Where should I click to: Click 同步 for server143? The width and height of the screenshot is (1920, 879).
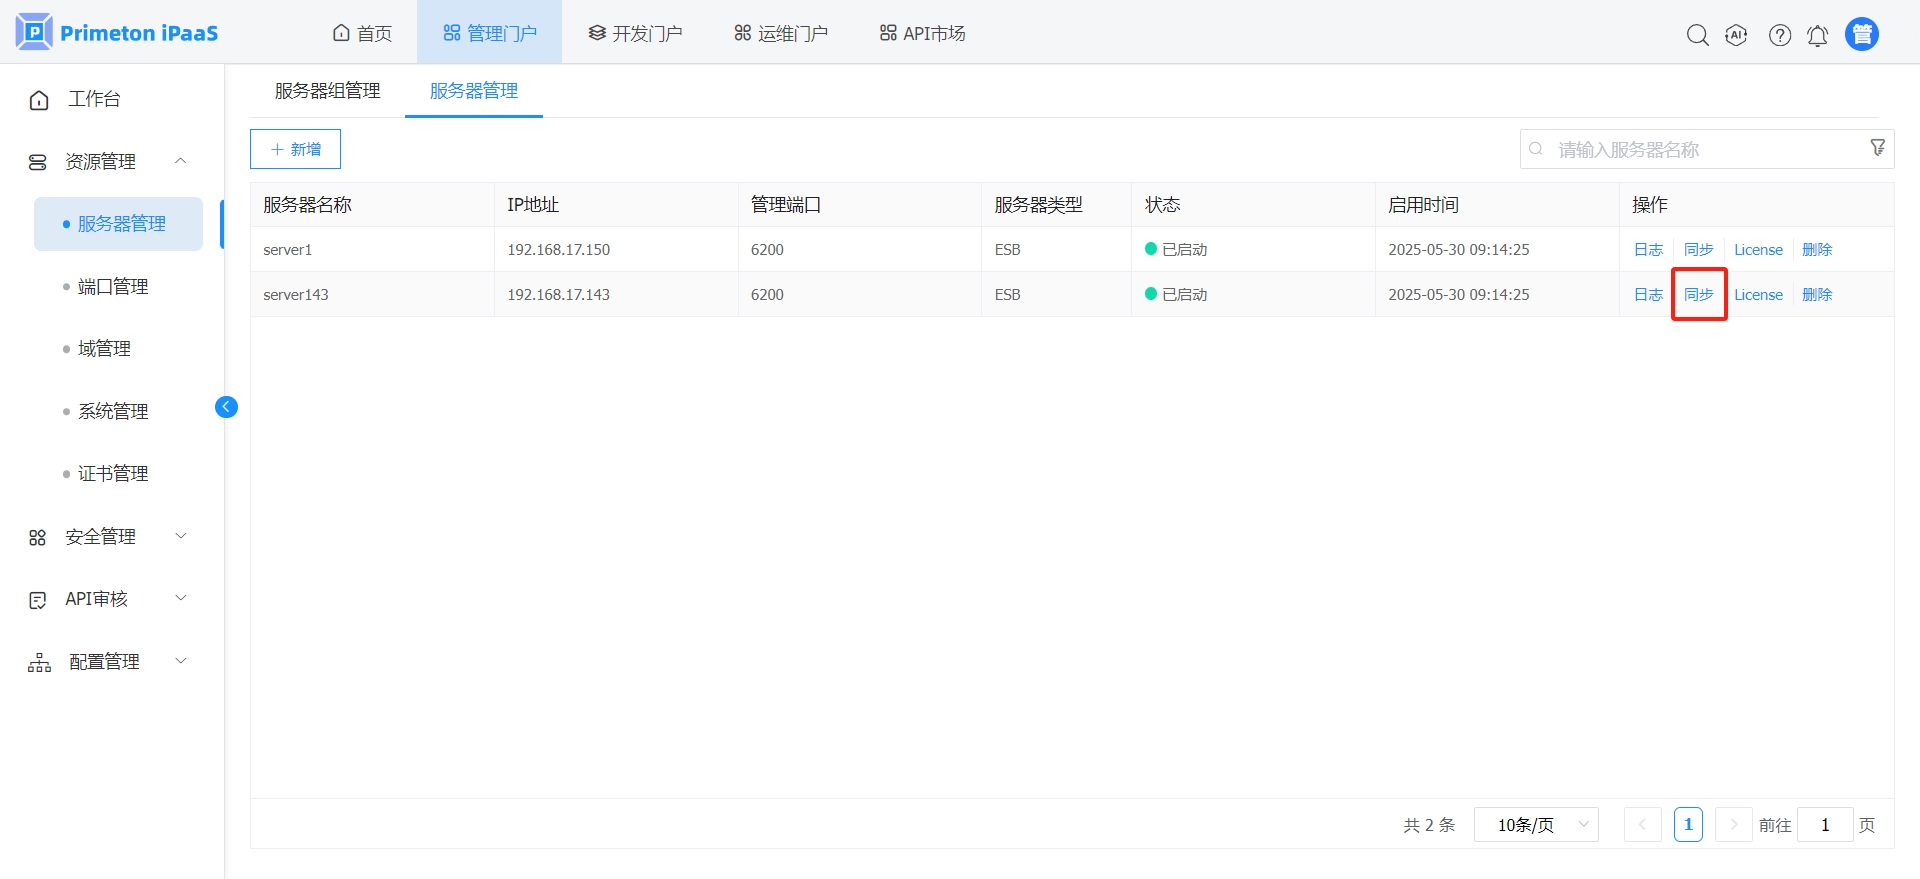click(x=1698, y=294)
